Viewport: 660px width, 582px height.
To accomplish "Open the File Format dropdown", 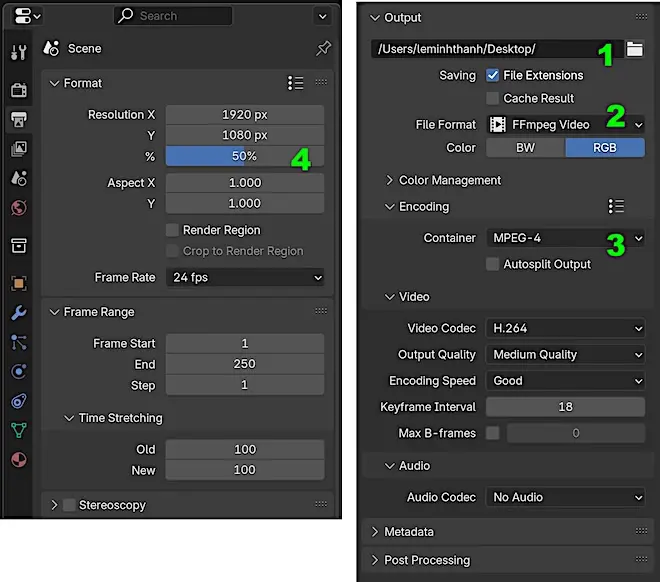I will (x=565, y=125).
